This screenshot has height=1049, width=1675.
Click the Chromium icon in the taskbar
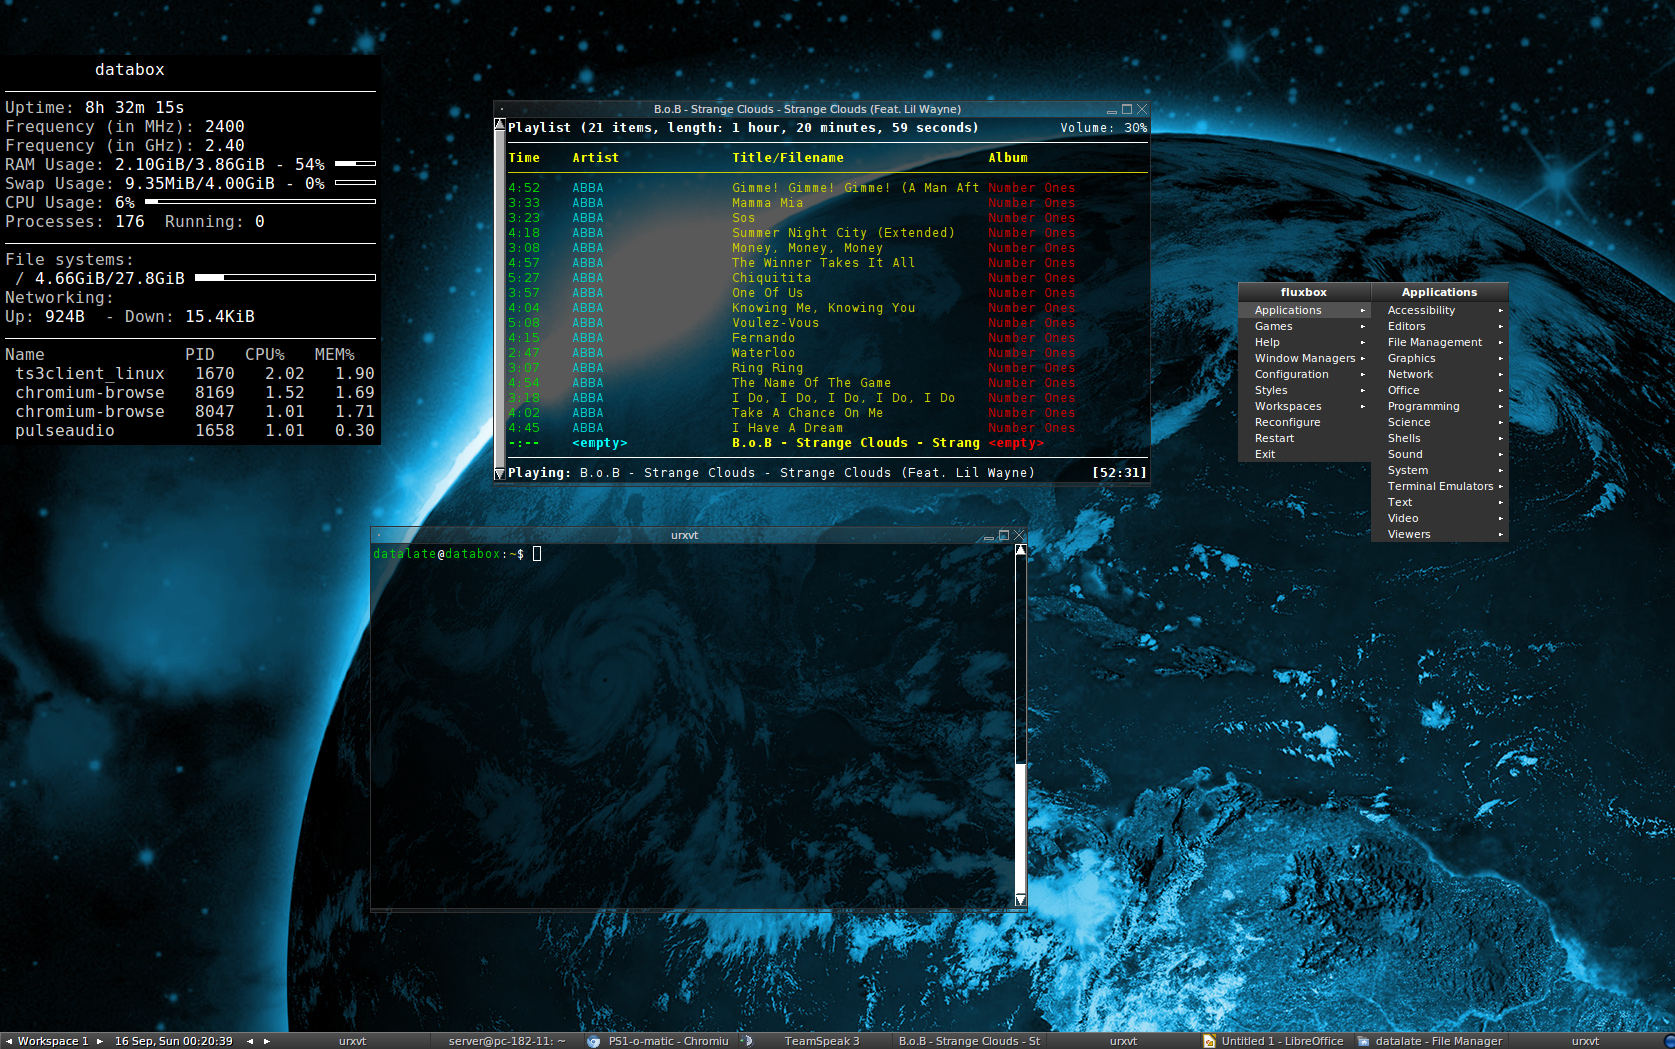click(593, 1041)
